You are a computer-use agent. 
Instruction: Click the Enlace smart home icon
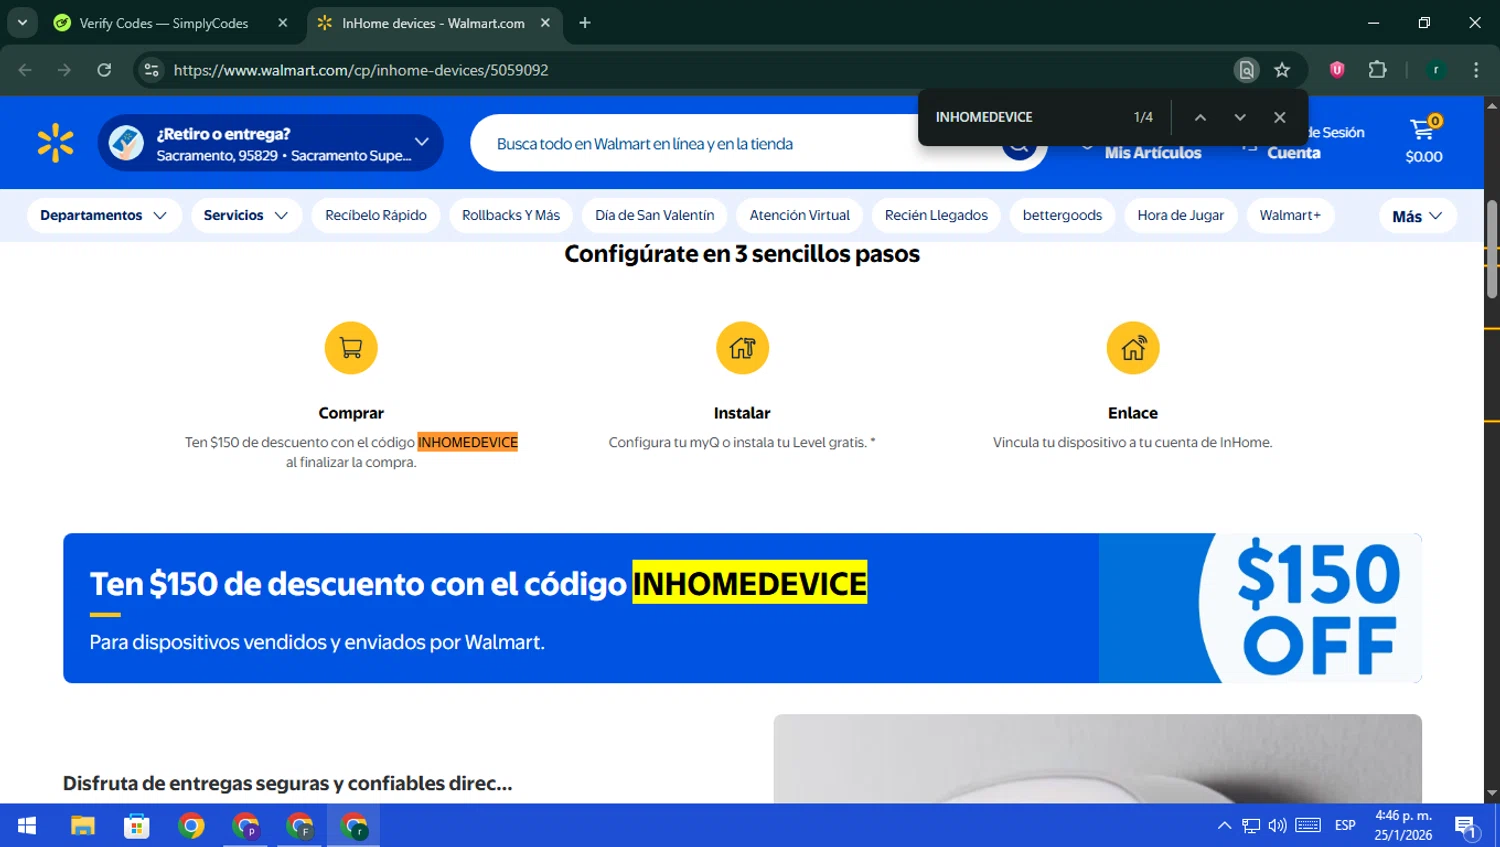tap(1133, 348)
